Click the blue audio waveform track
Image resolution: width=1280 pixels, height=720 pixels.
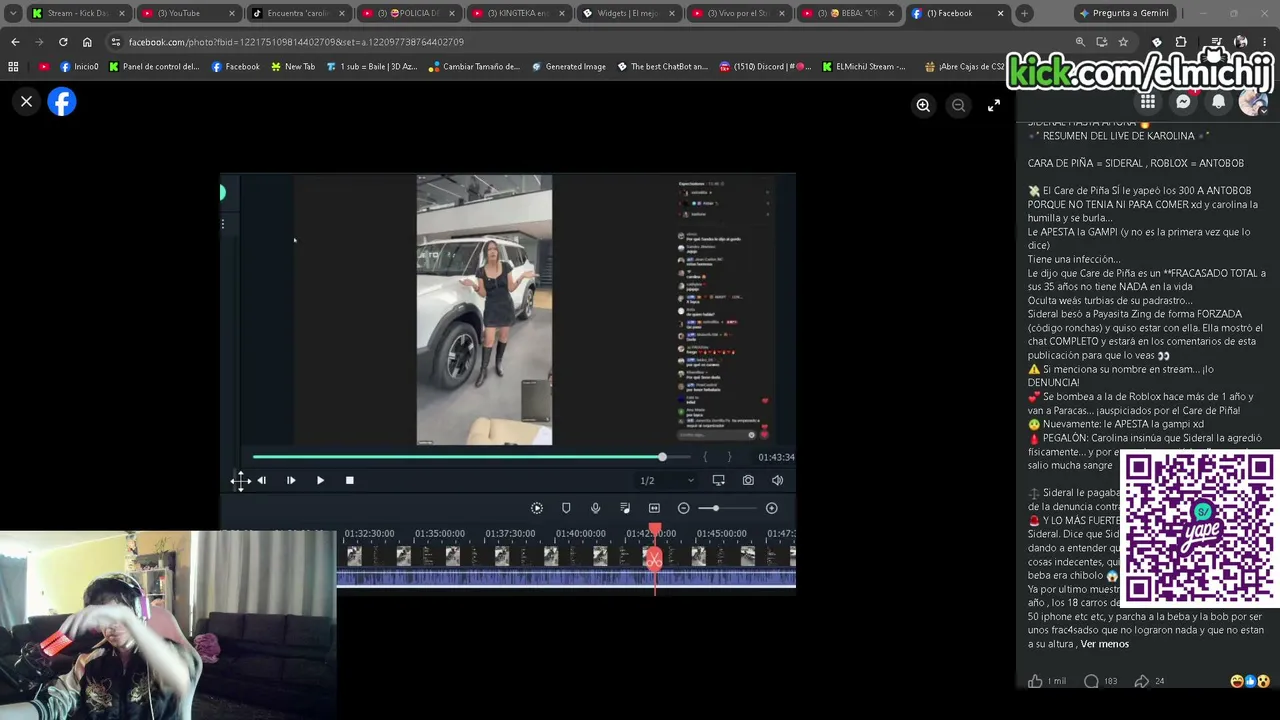[x=566, y=577]
